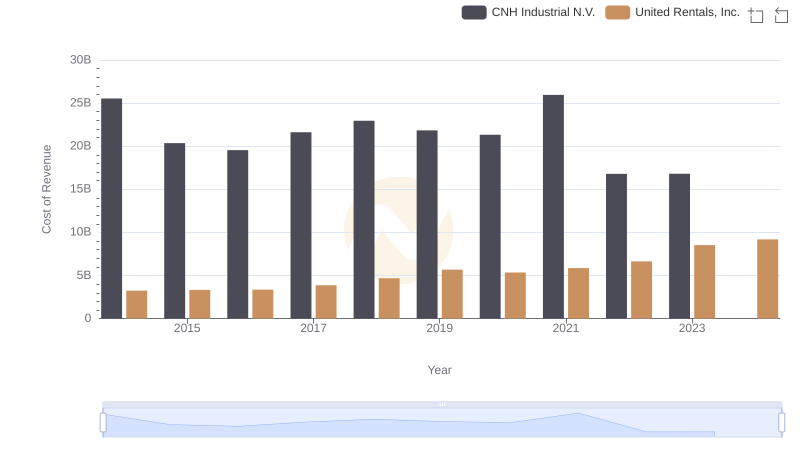Click the CNH bar for 2022
The image size is (800, 461).
616,246
